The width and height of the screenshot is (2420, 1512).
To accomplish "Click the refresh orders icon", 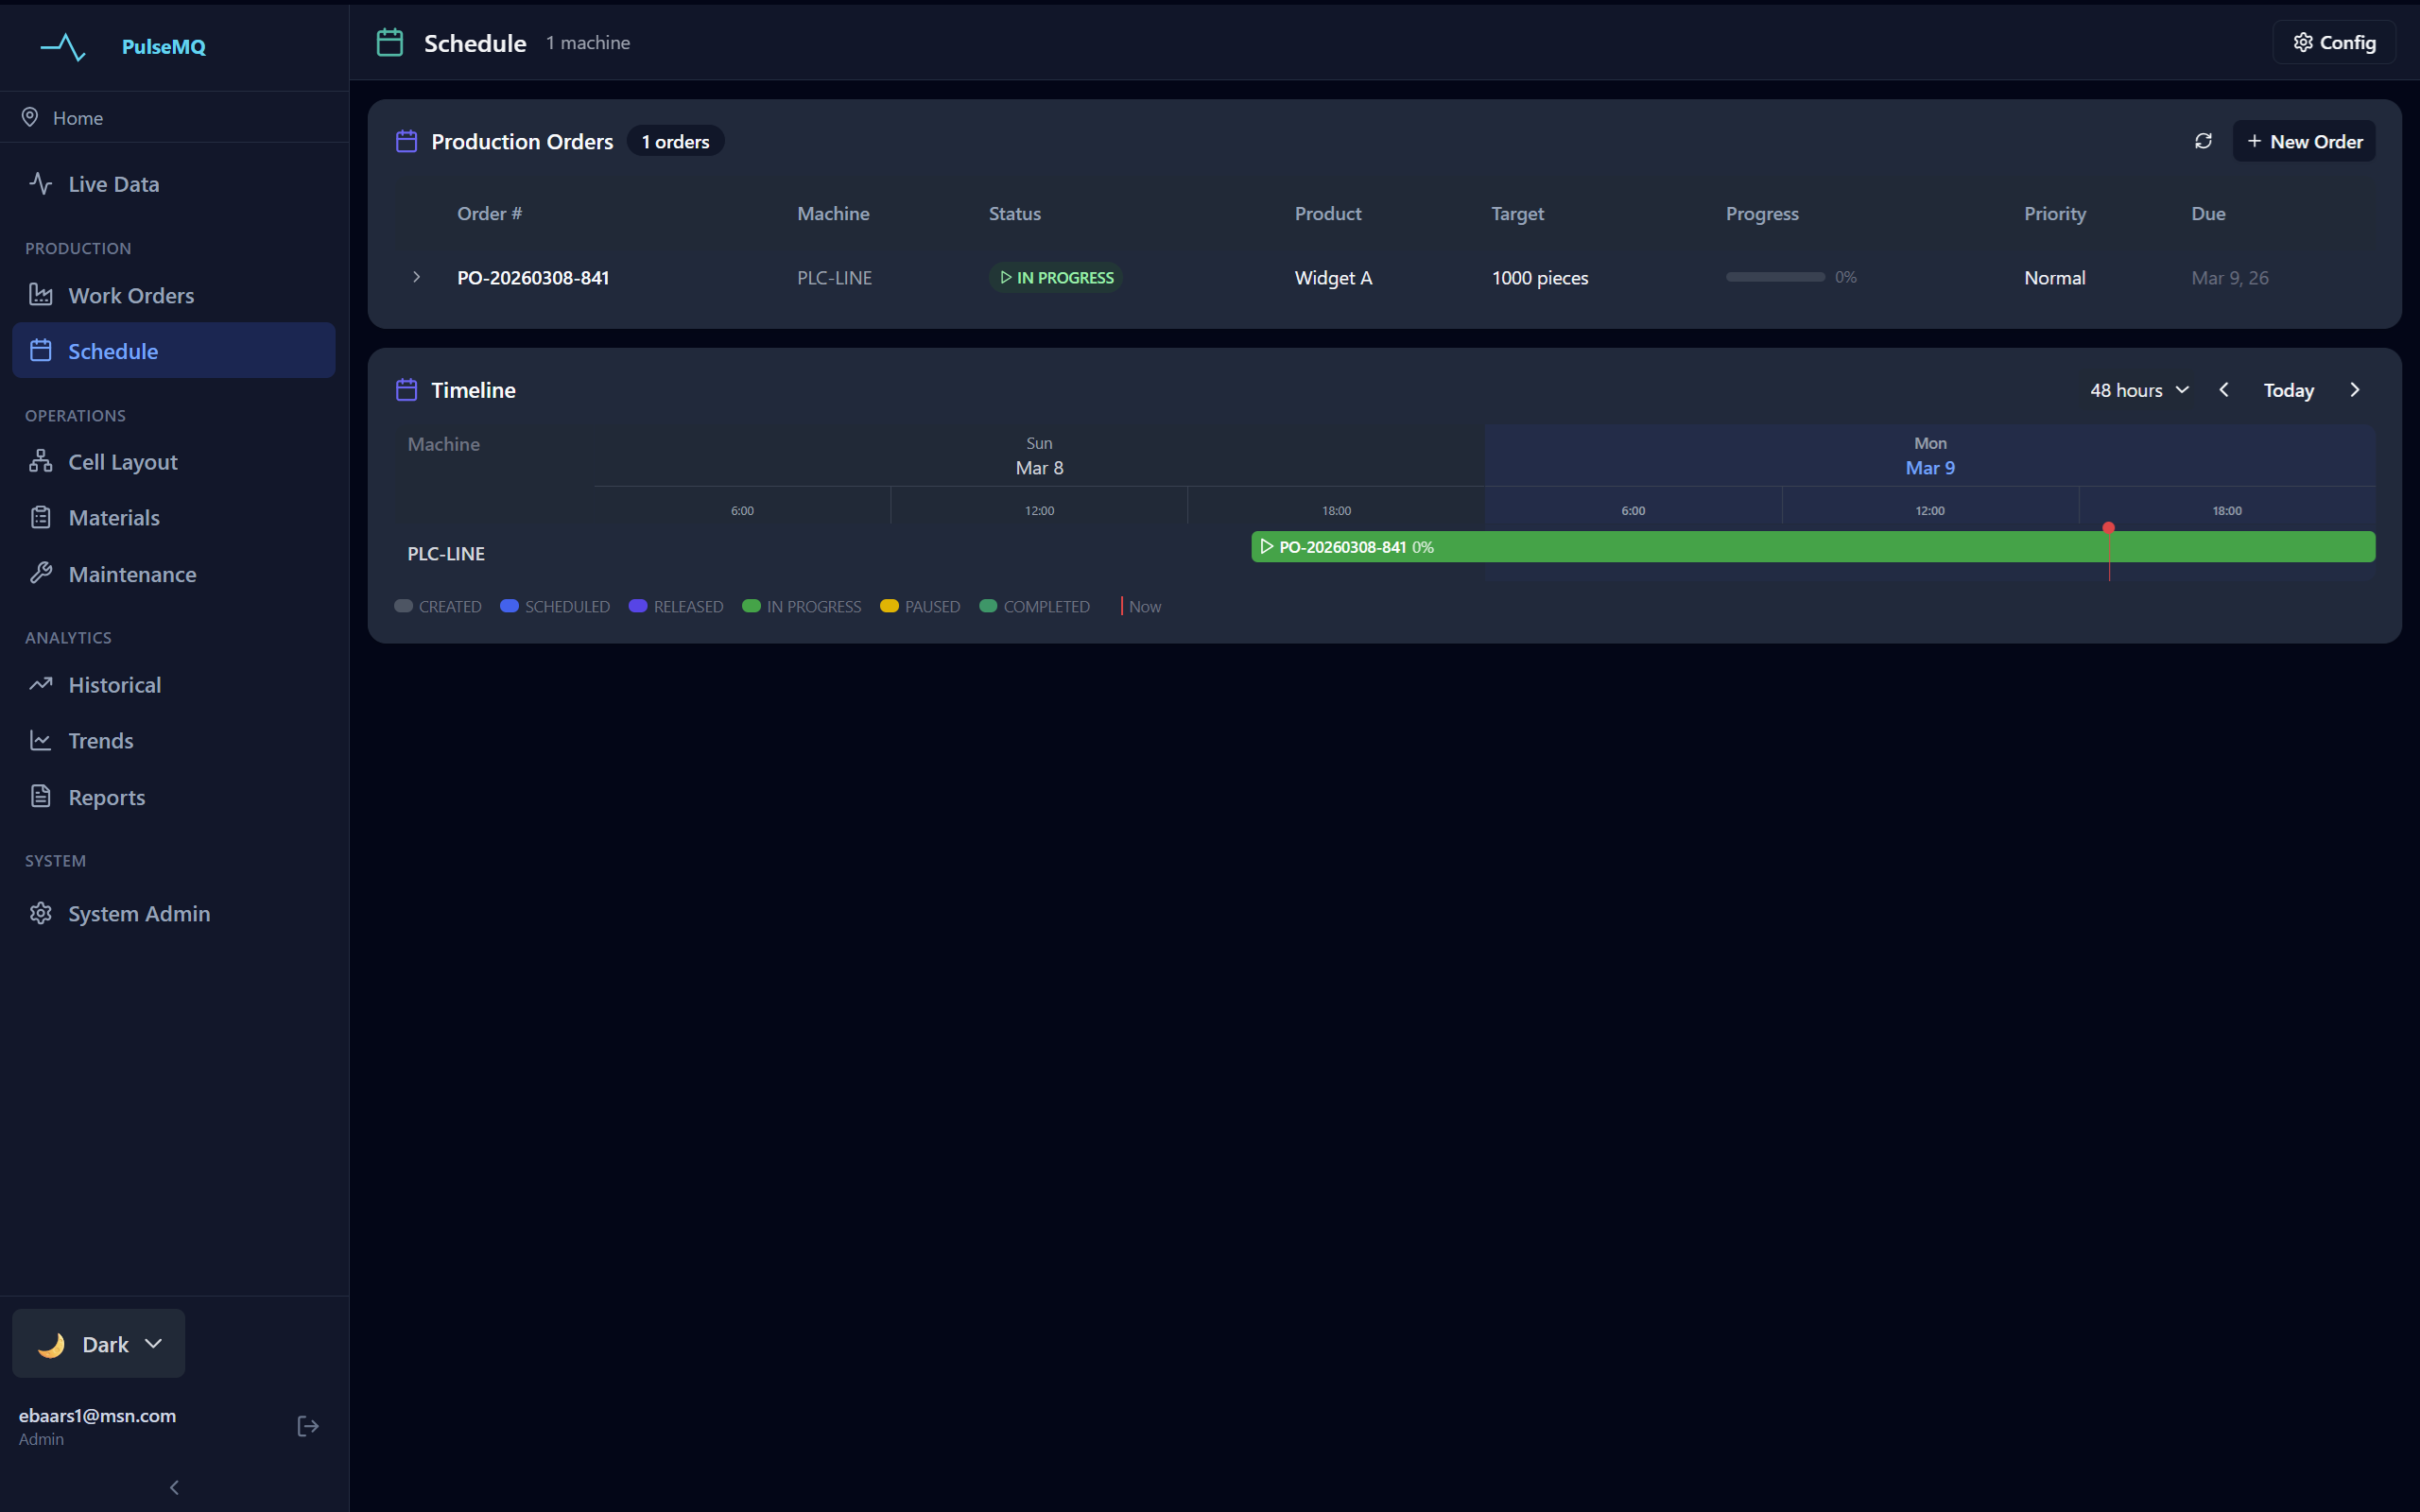I will 2203,141.
